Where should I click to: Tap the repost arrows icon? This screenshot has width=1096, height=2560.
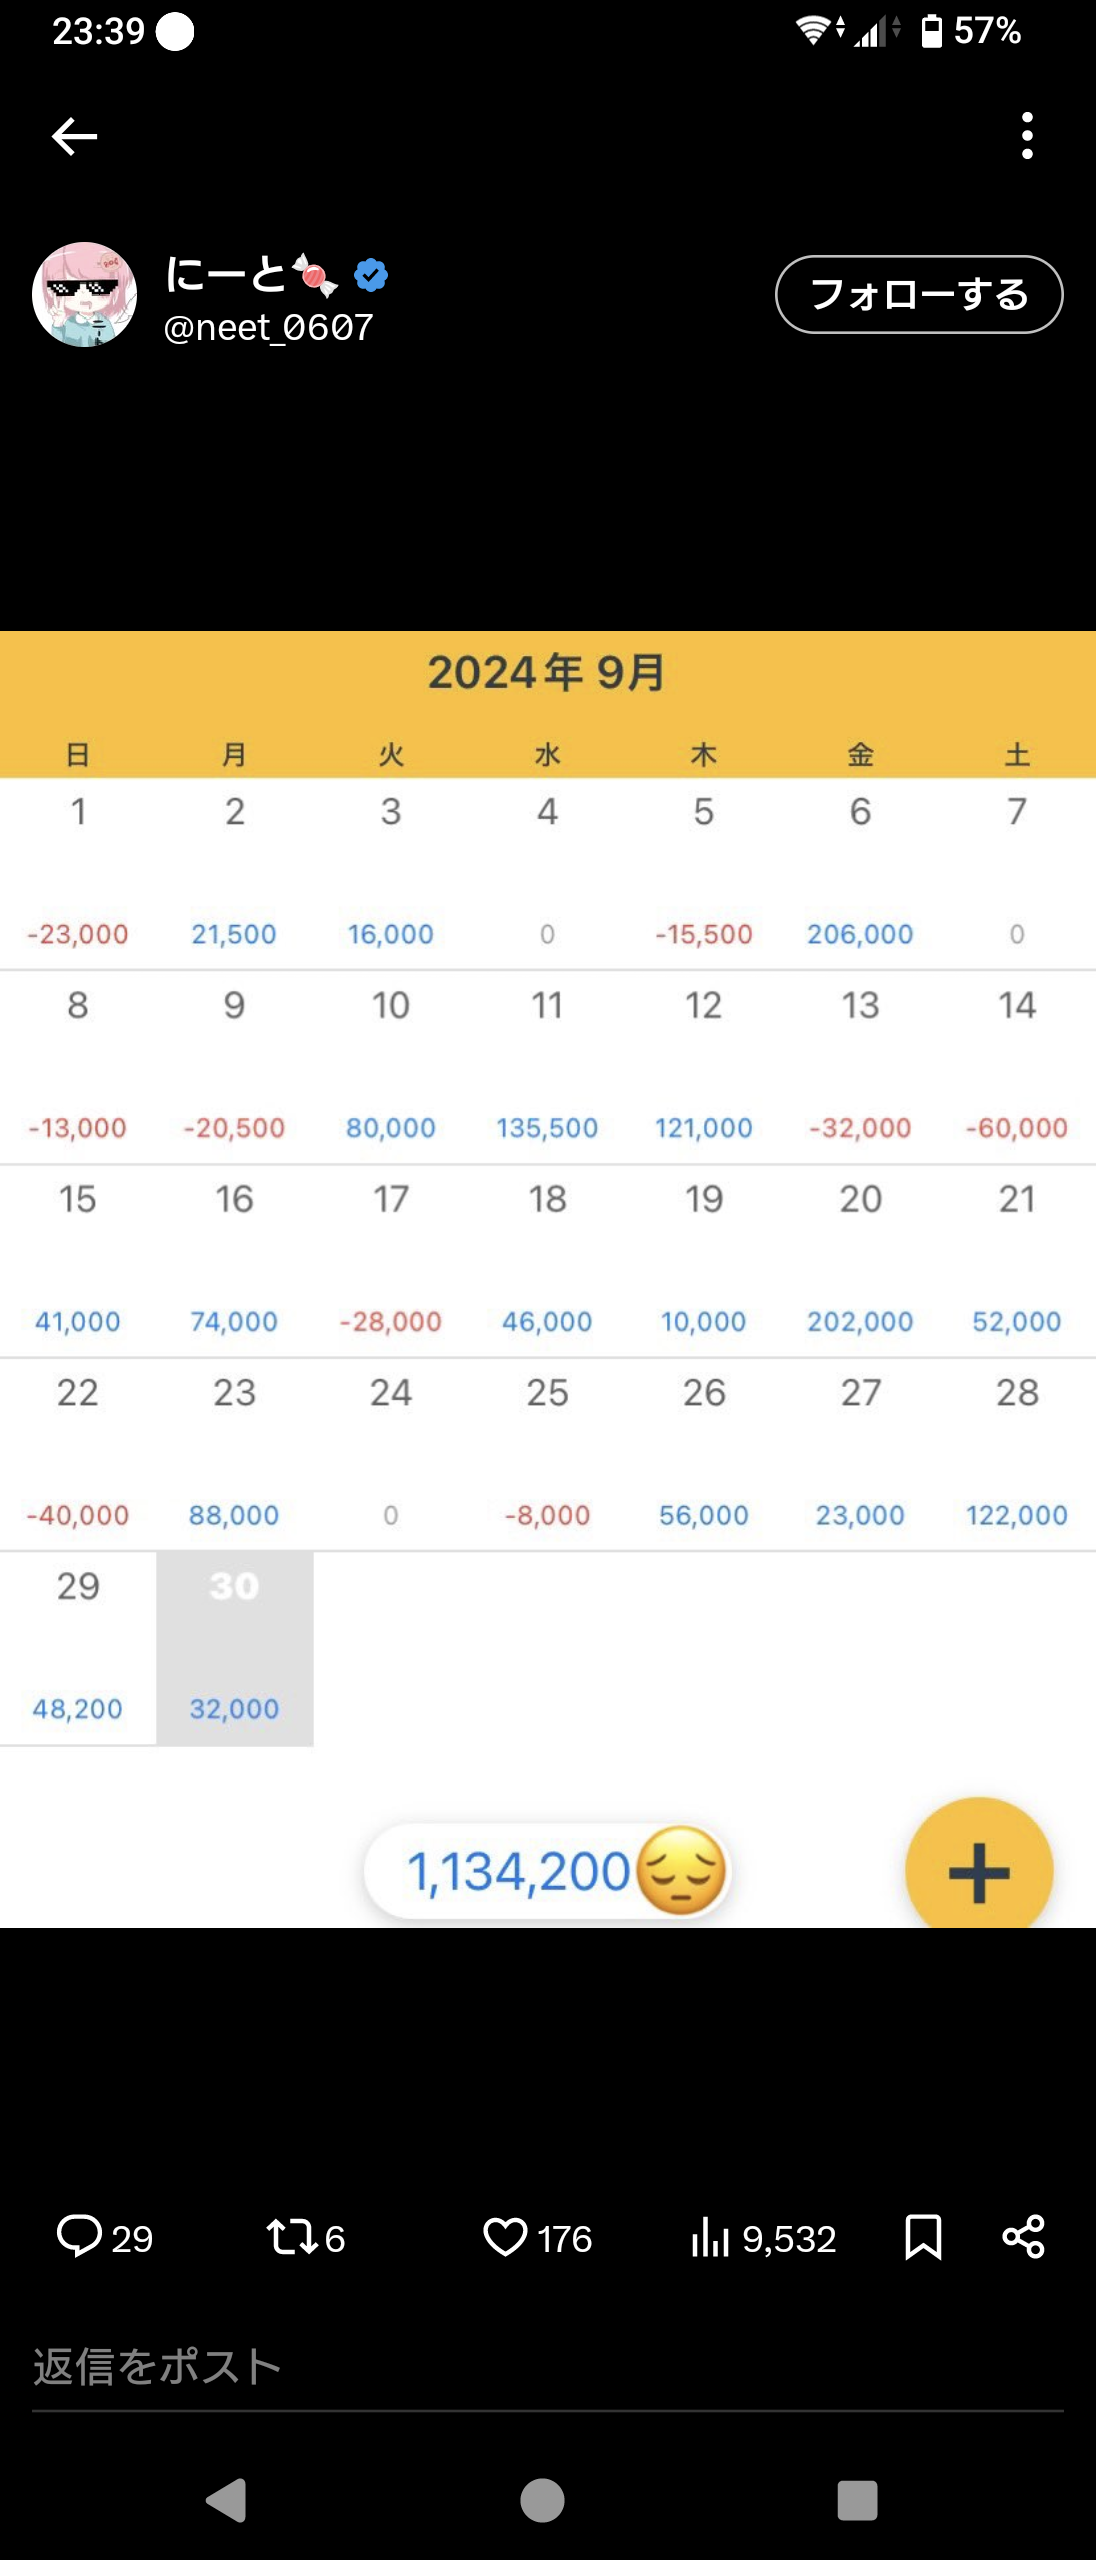click(x=292, y=2237)
